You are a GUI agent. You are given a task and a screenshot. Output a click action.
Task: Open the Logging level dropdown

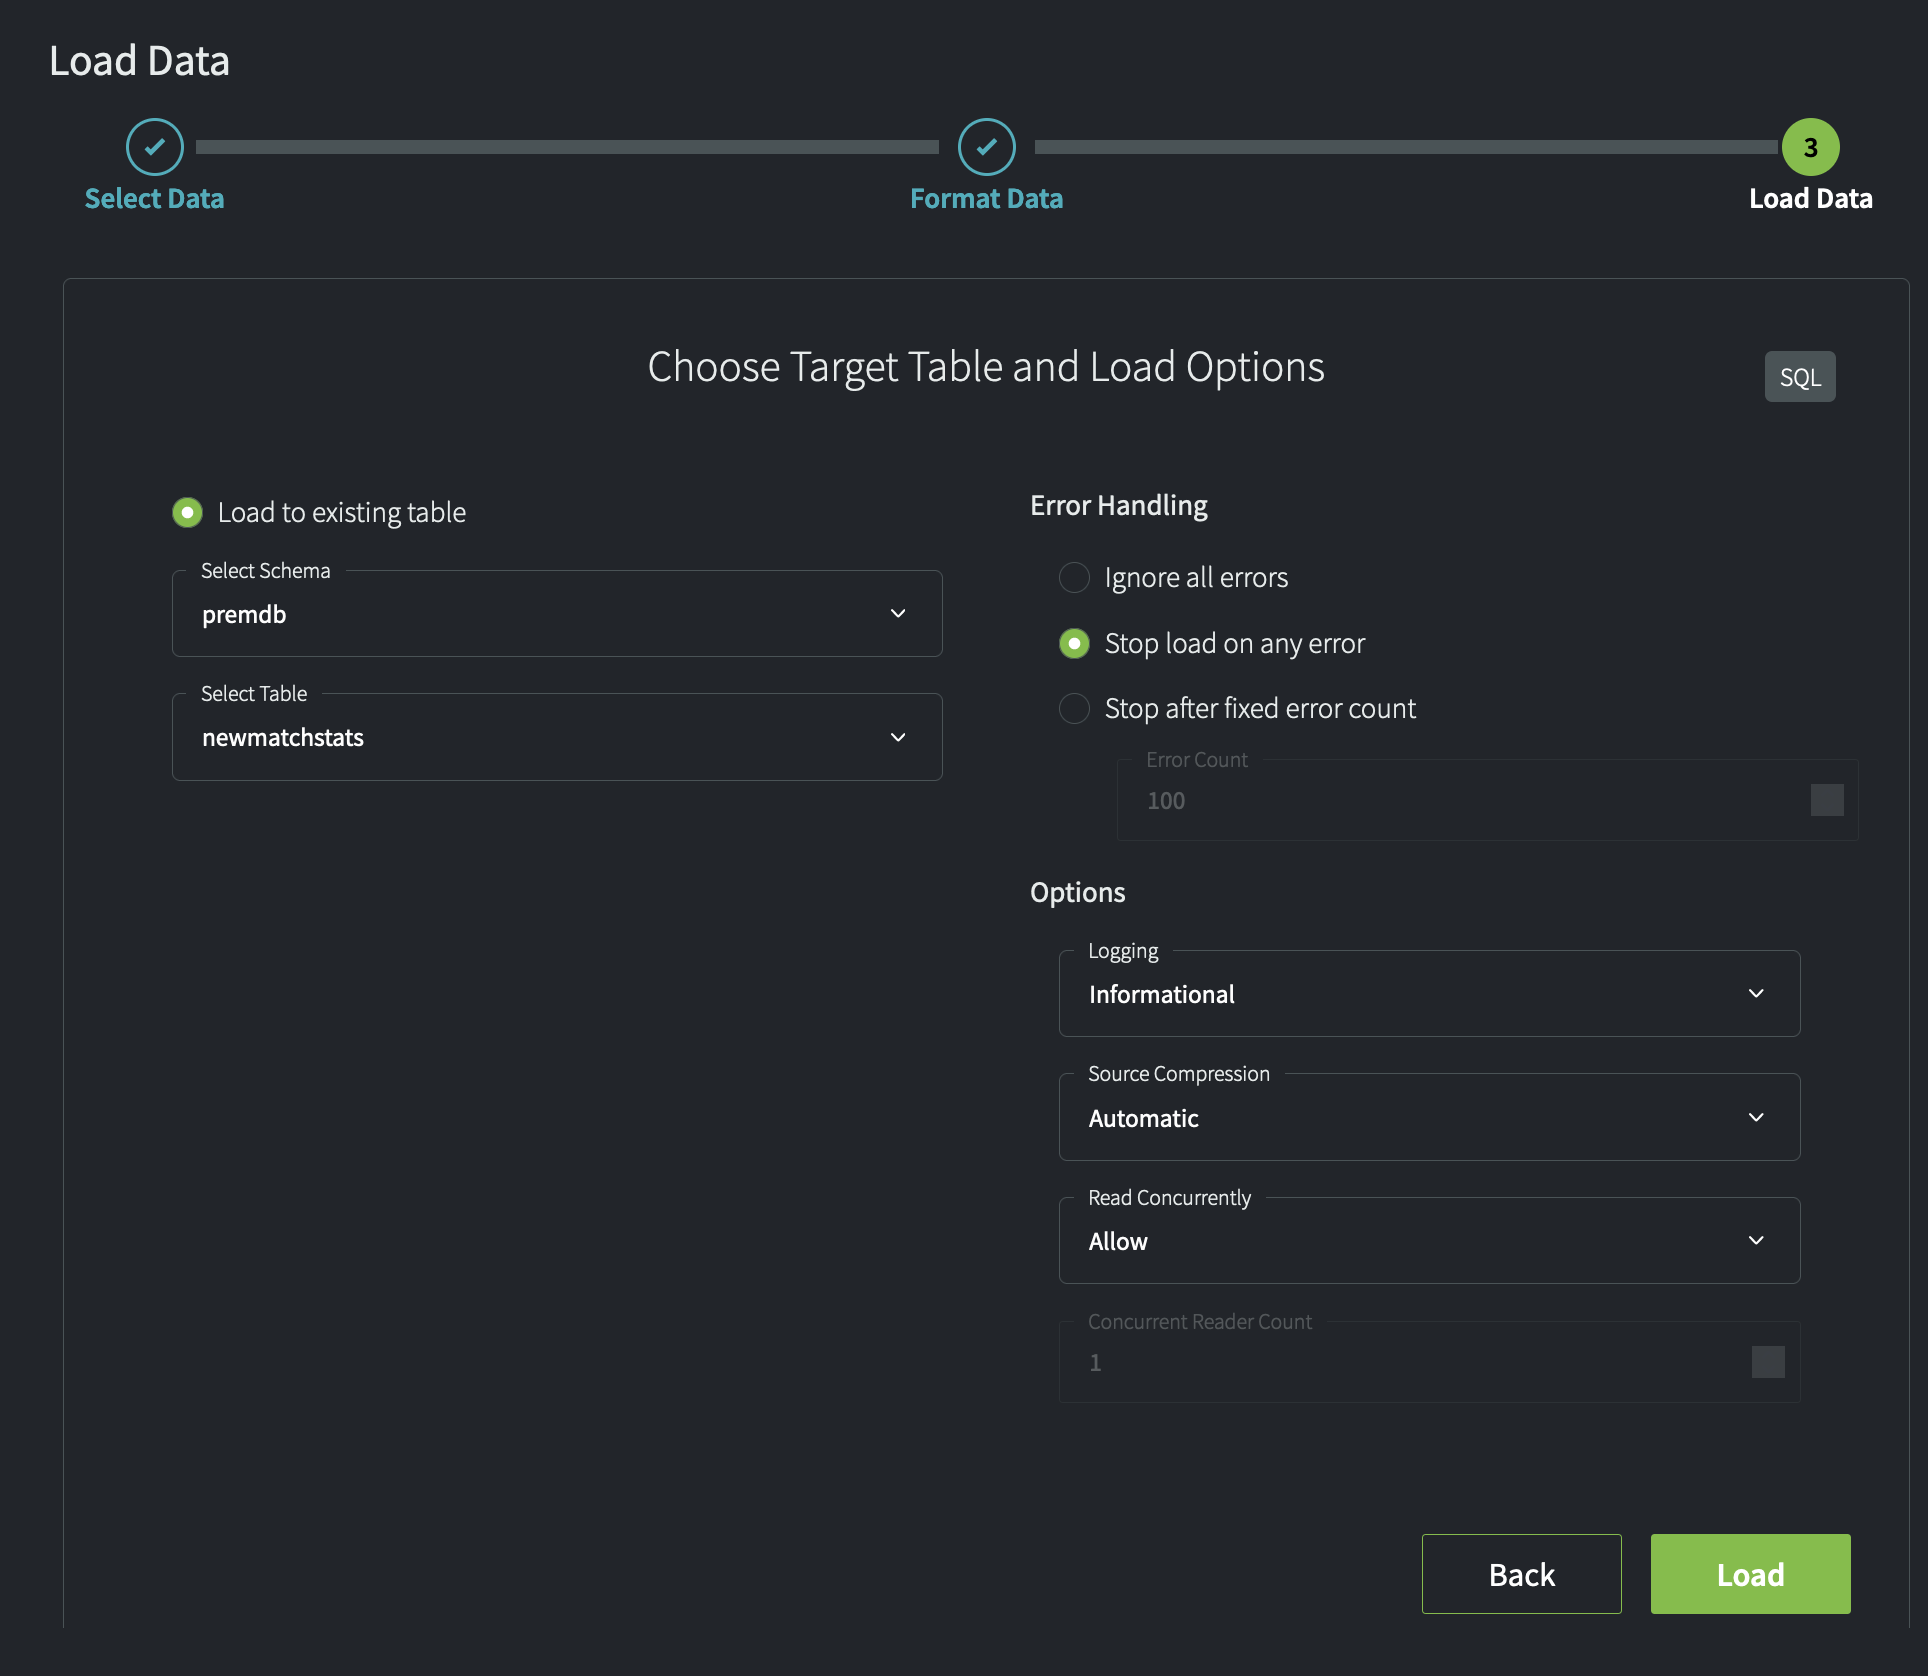[x=1429, y=994]
